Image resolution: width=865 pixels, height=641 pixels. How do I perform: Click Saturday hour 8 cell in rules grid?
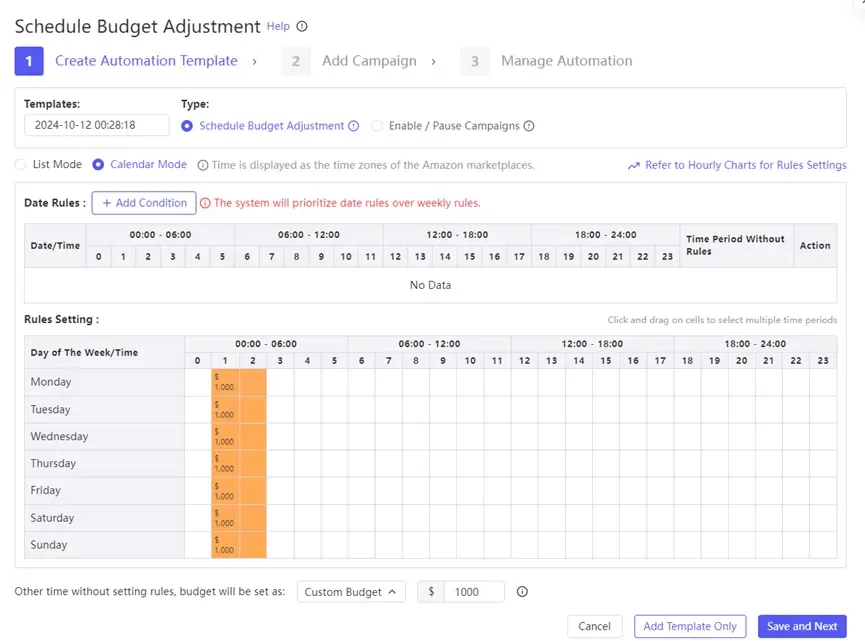[416, 517]
